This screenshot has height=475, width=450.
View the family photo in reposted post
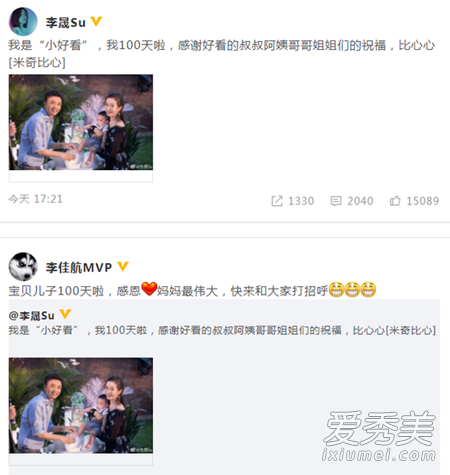pos(81,405)
